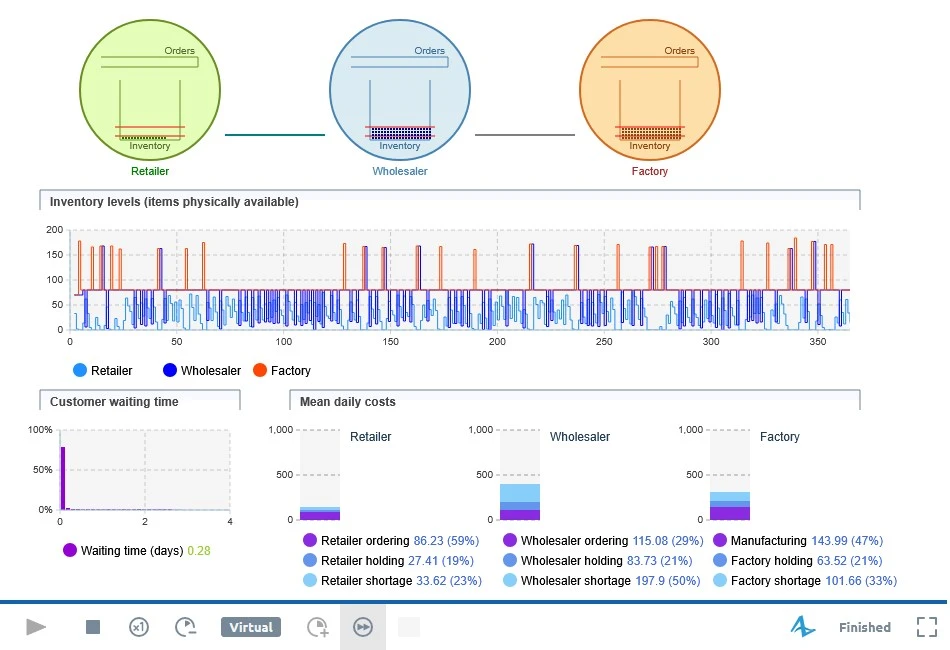
Task: Click the fast-forward maximum speed icon
Action: [363, 627]
